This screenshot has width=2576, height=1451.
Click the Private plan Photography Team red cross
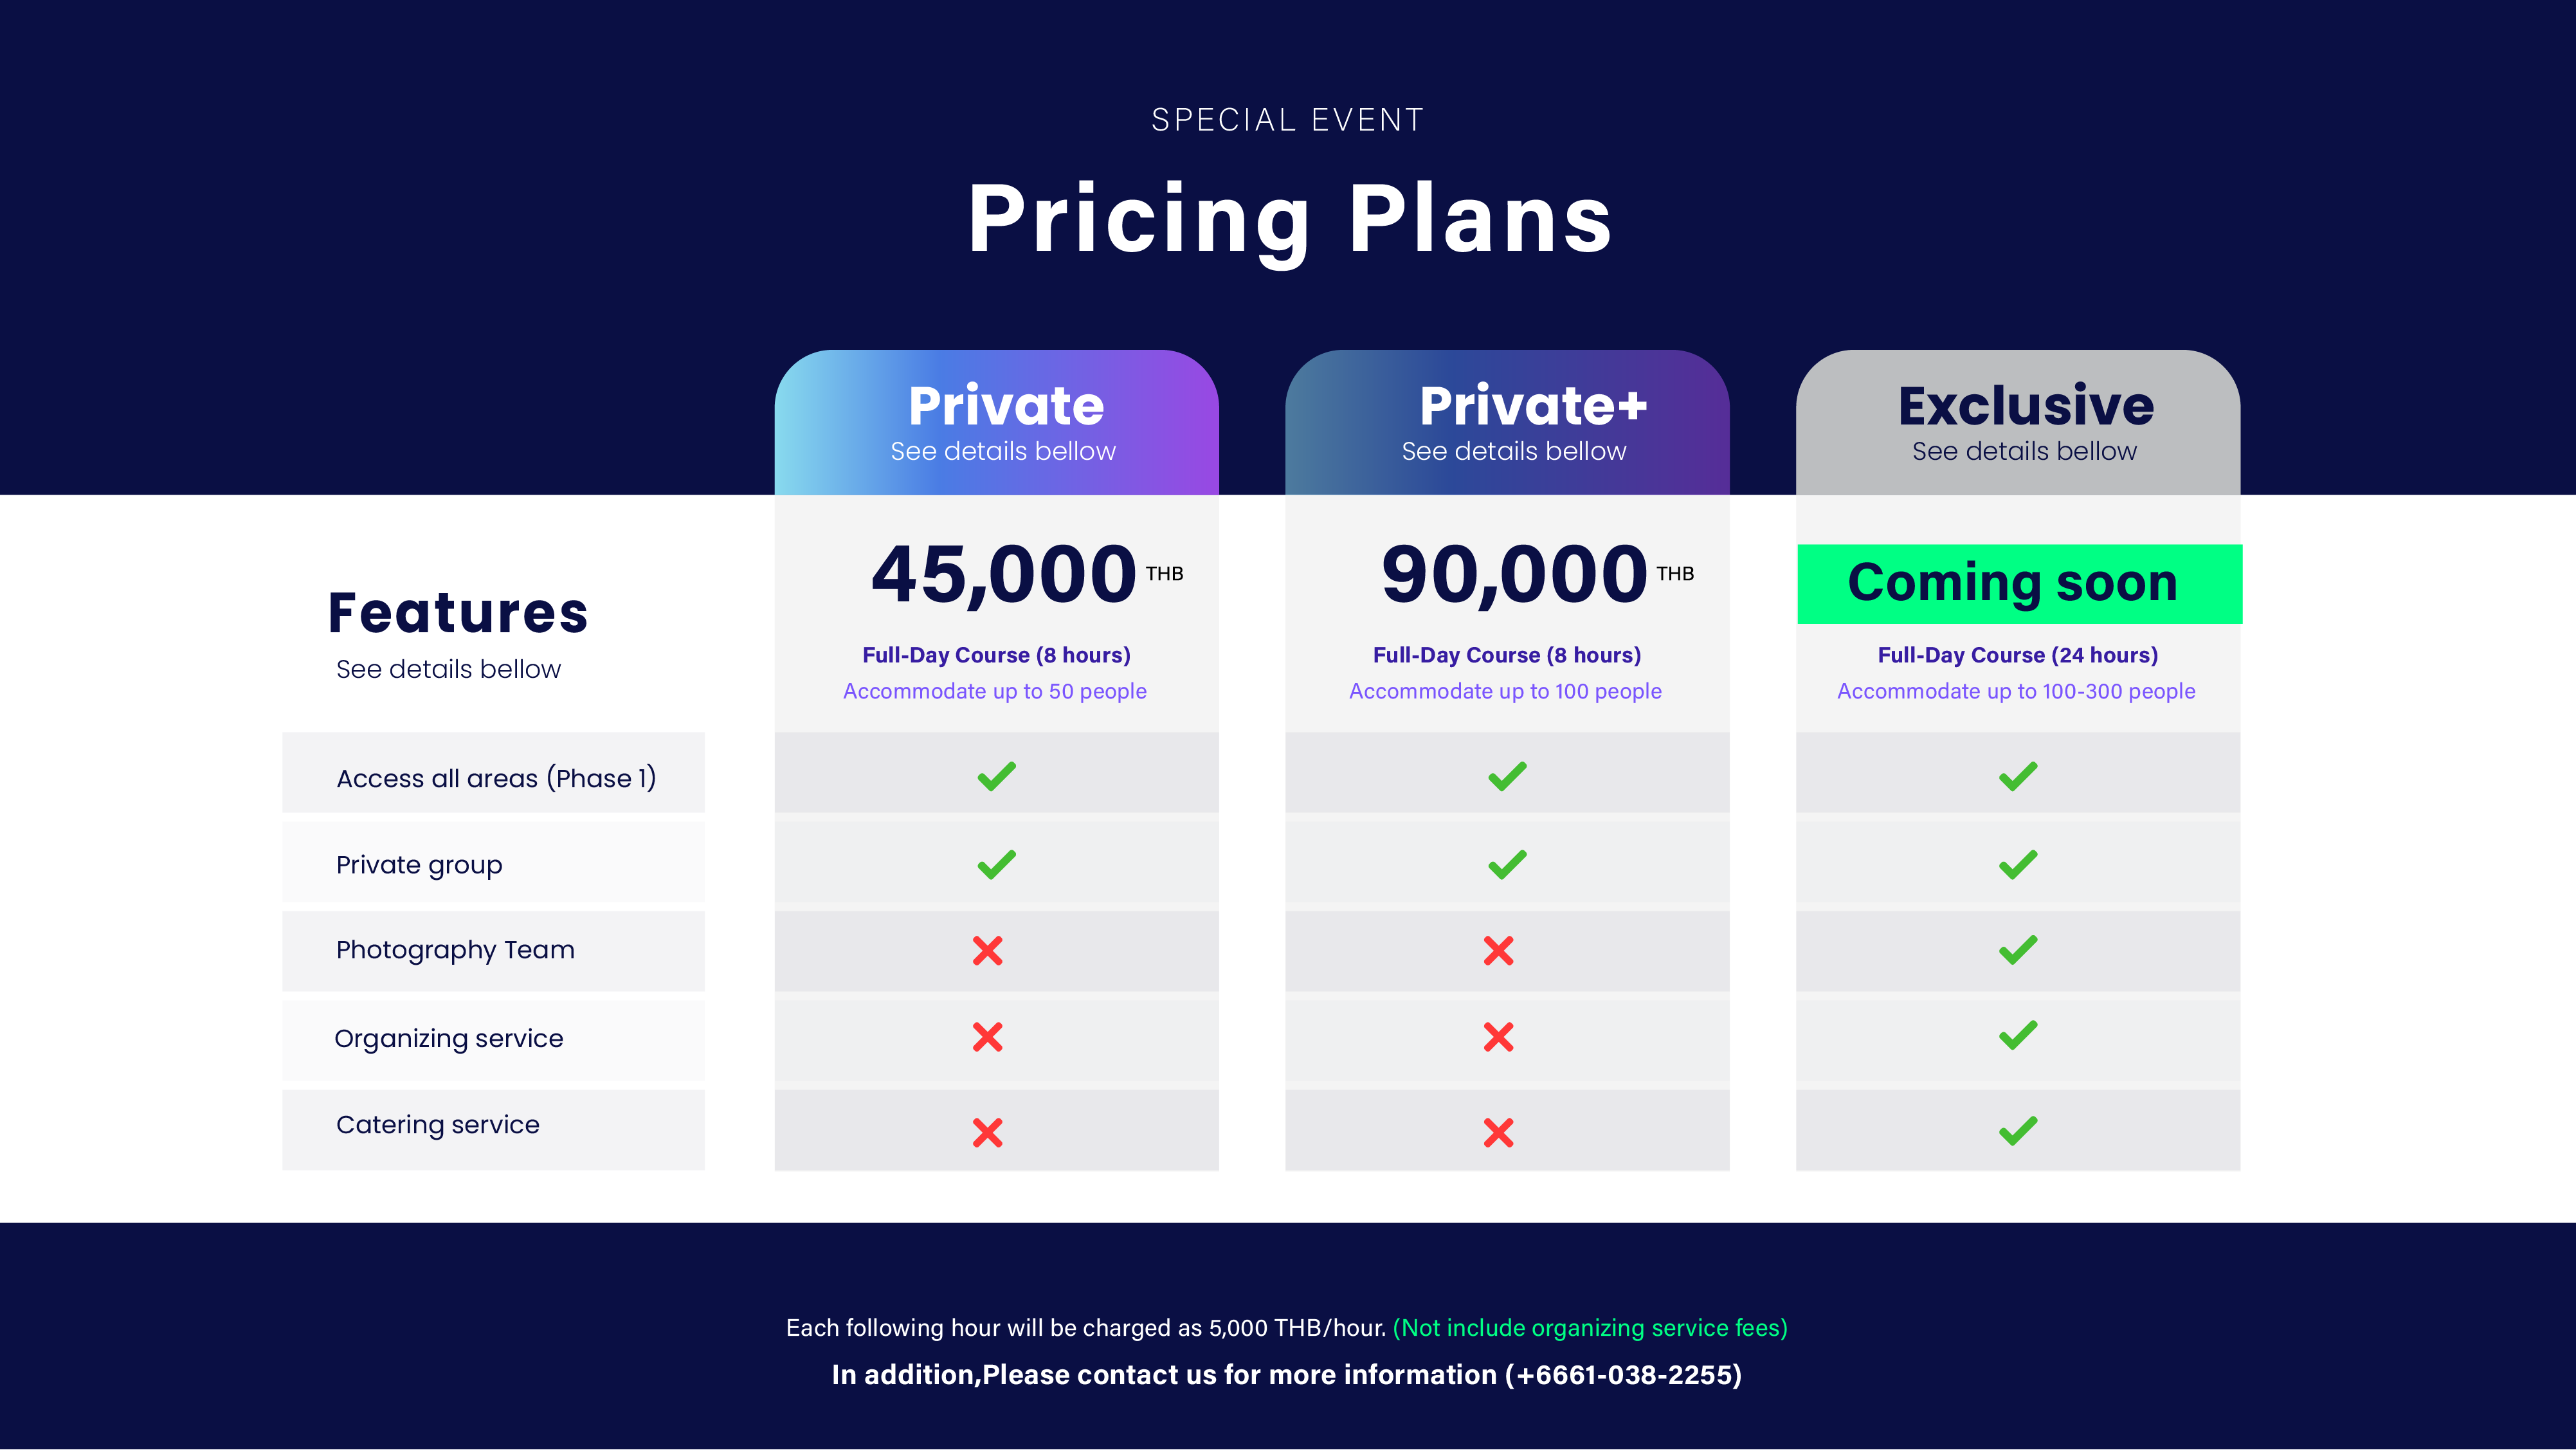(x=987, y=950)
